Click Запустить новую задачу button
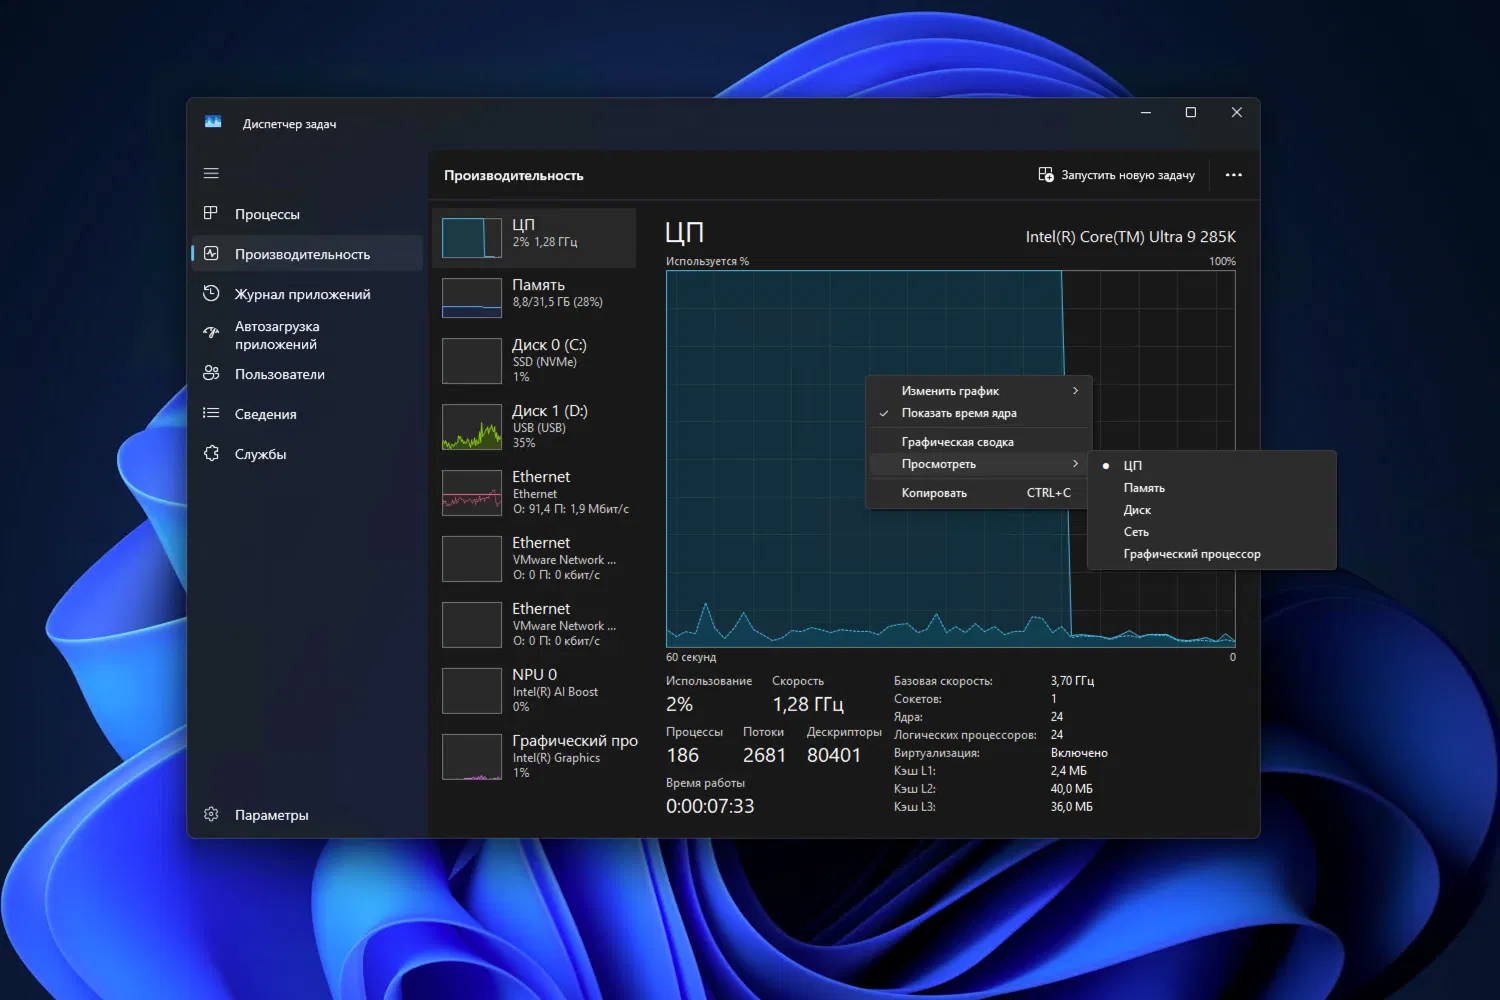Viewport: 1500px width, 1000px height. (1117, 175)
